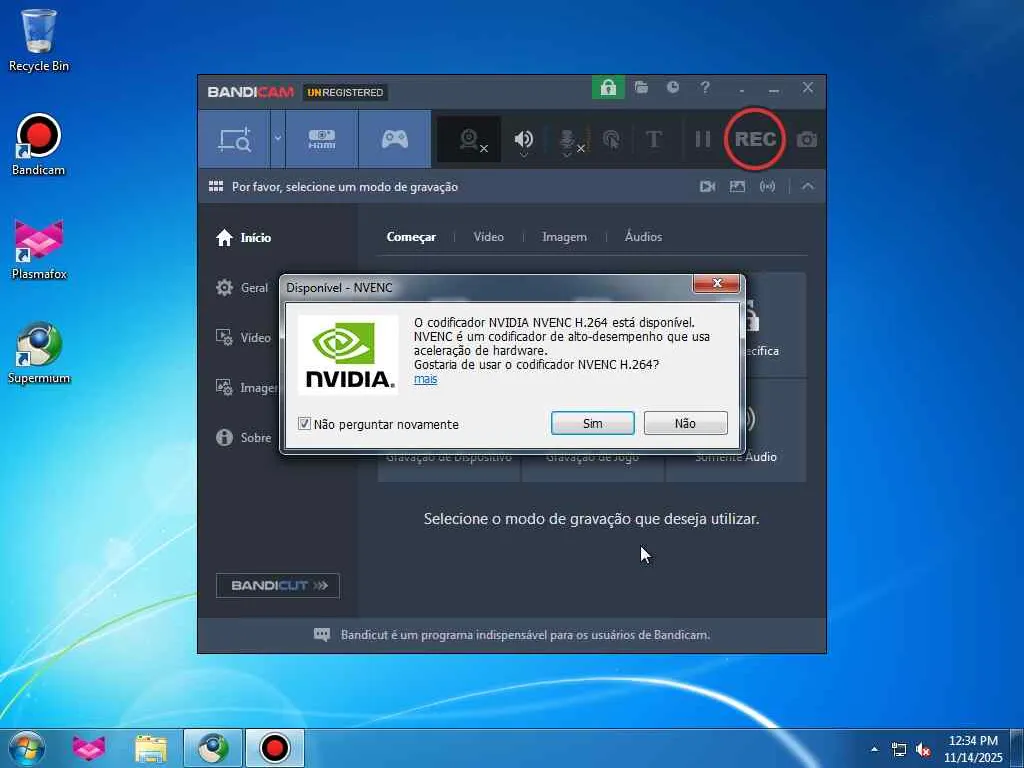Open Imagem settings in sidebar

tap(246, 388)
